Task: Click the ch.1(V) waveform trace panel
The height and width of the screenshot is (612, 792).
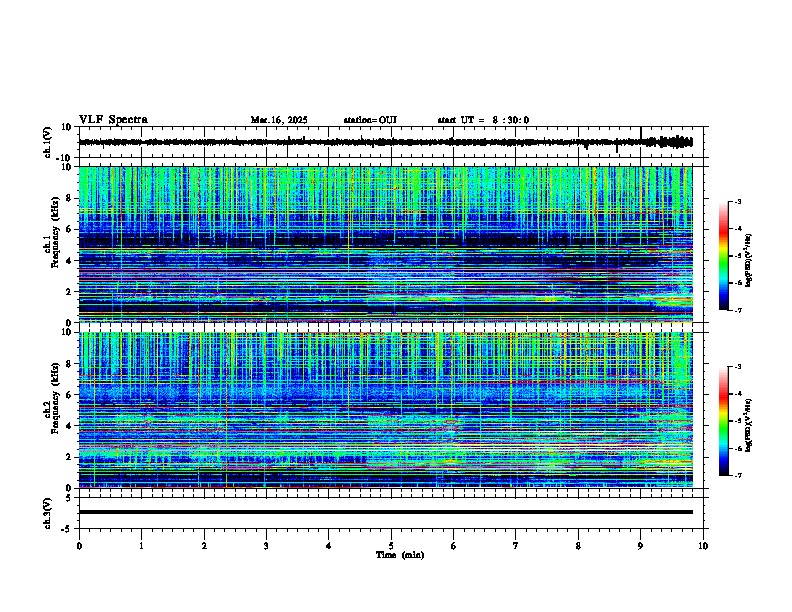Action: [393, 142]
